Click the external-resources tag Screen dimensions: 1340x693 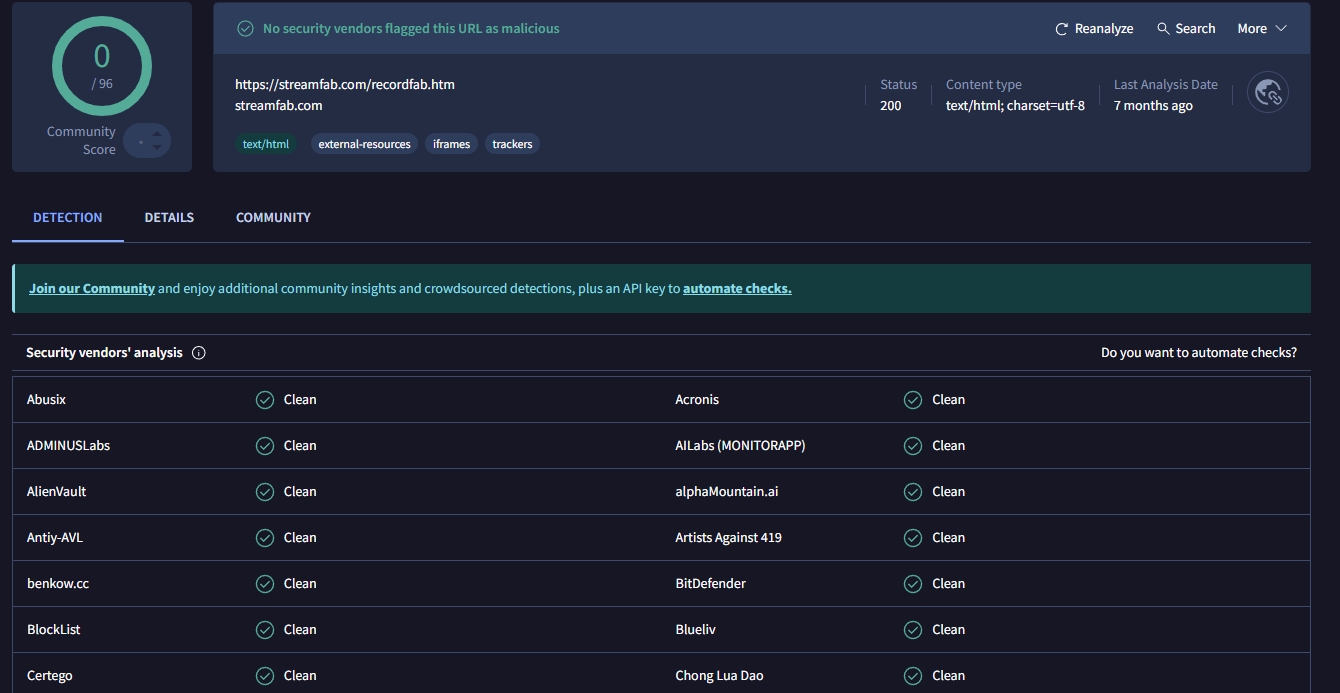364,144
